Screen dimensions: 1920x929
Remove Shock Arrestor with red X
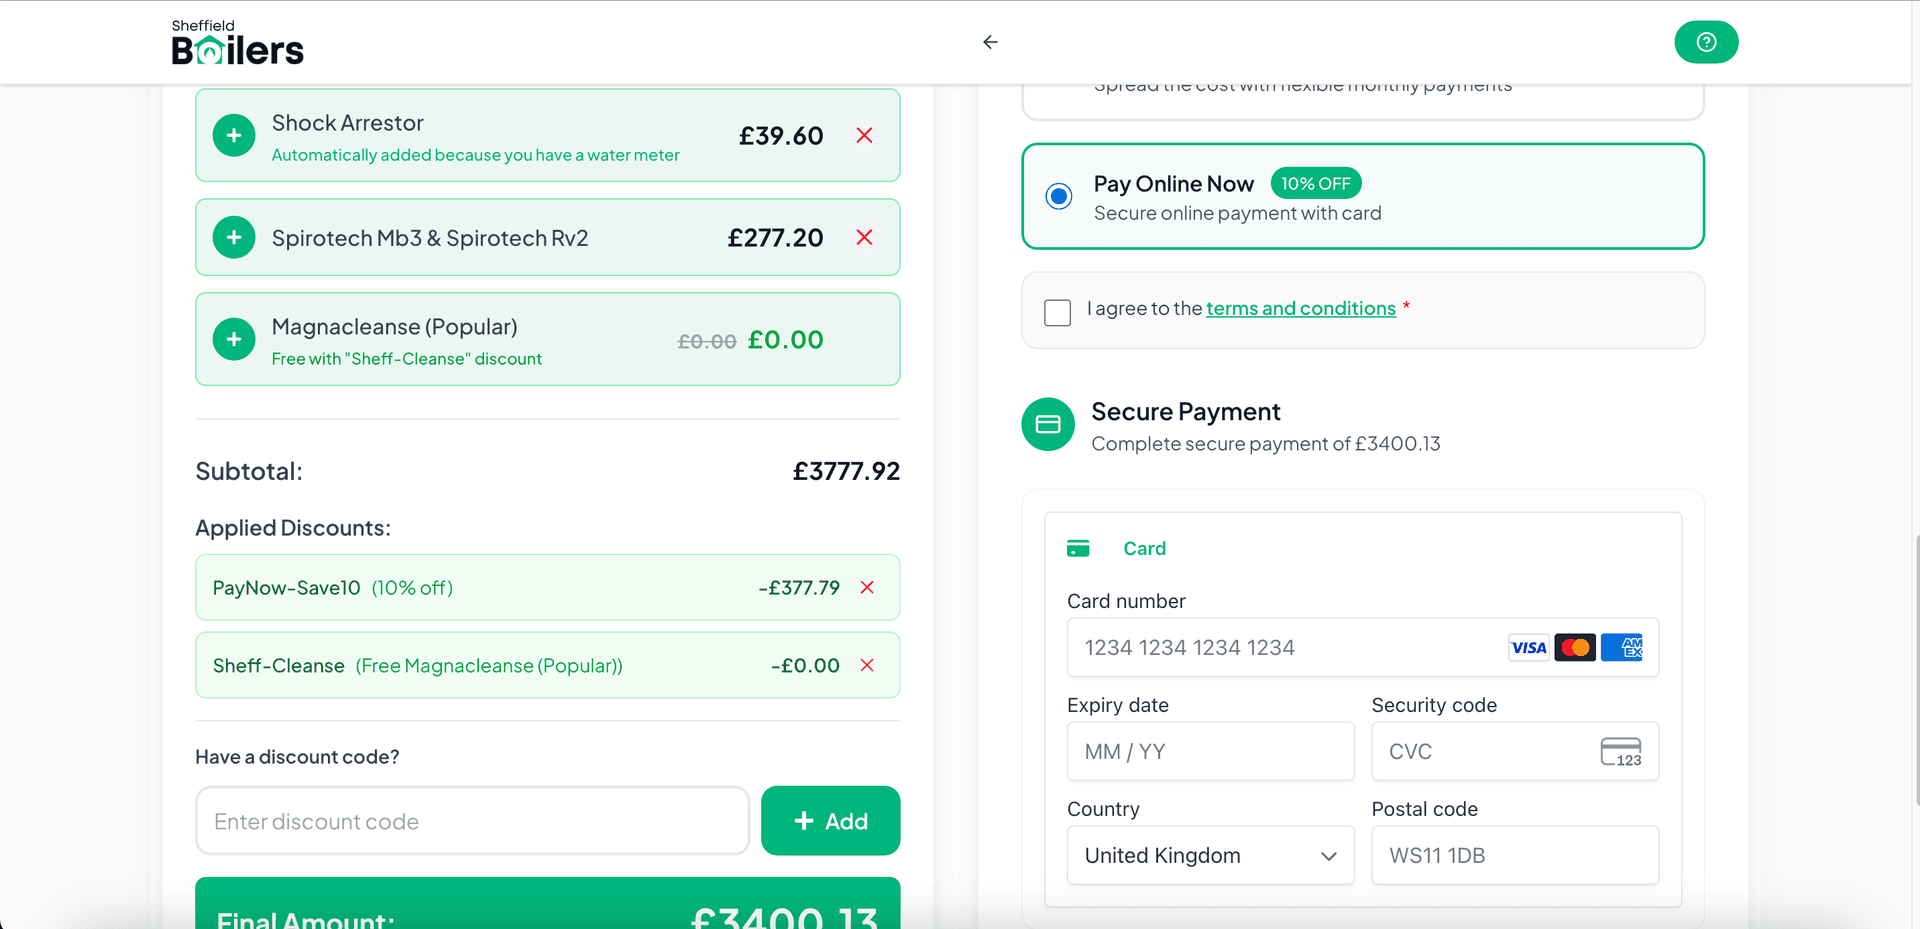(864, 135)
